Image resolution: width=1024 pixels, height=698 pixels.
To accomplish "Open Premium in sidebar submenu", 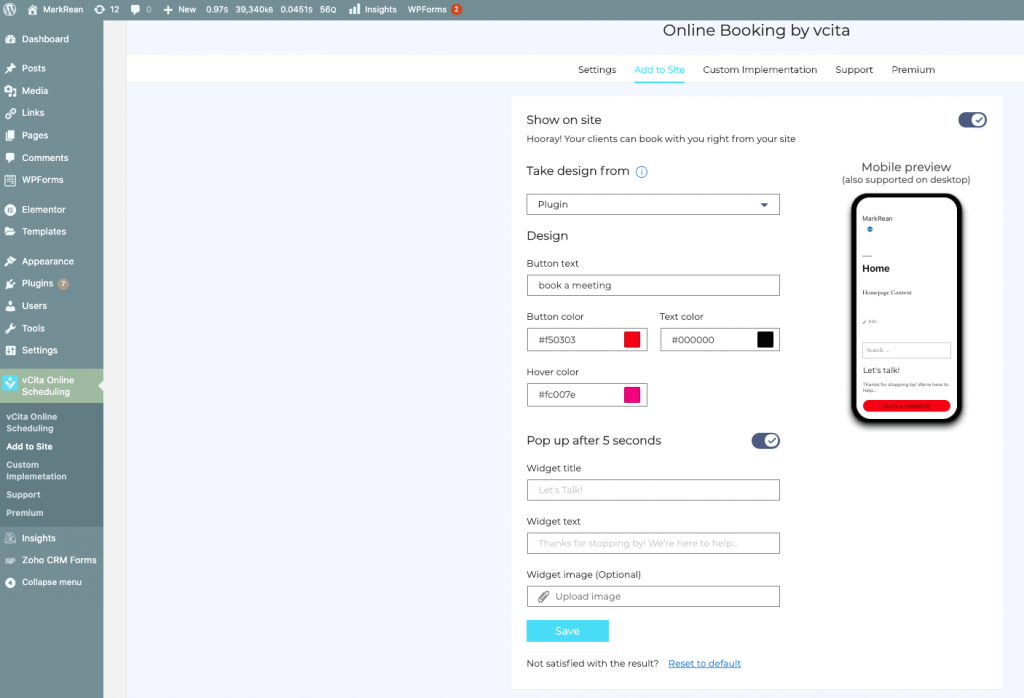I will (x=25, y=513).
